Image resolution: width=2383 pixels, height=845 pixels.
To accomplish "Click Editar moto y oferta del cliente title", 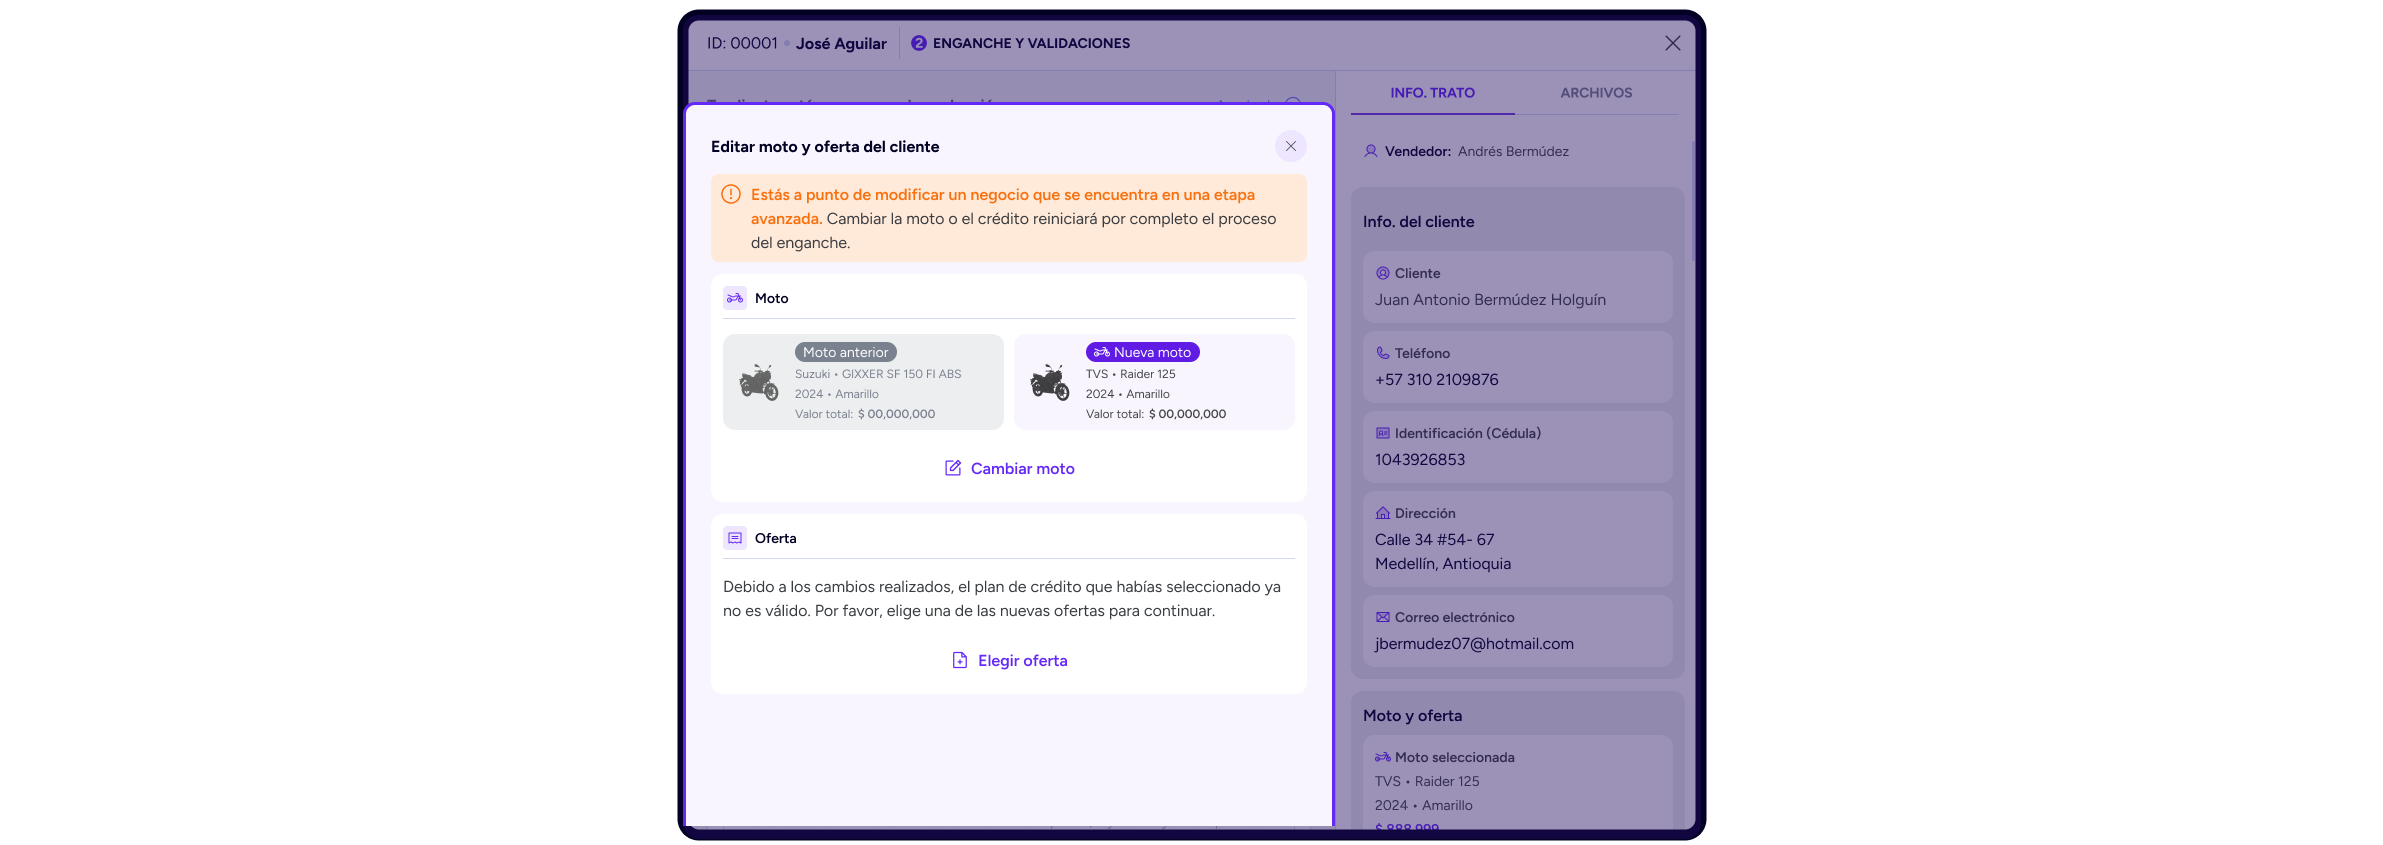I will (825, 146).
